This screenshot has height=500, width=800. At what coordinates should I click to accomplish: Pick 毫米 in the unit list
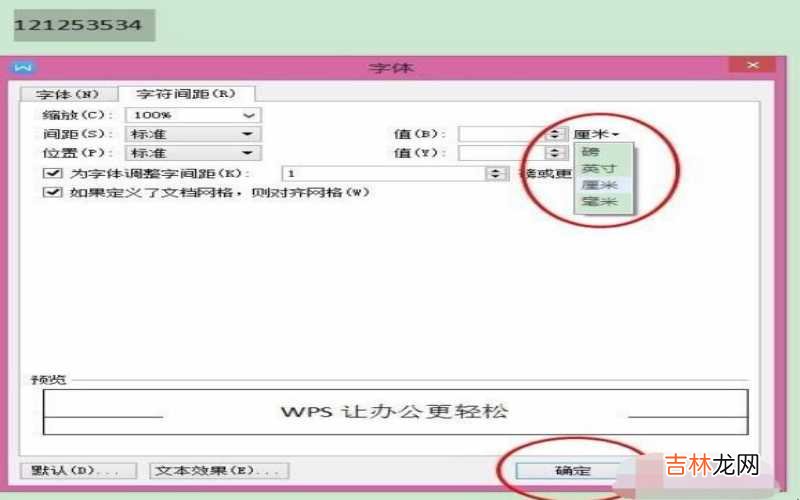point(599,202)
